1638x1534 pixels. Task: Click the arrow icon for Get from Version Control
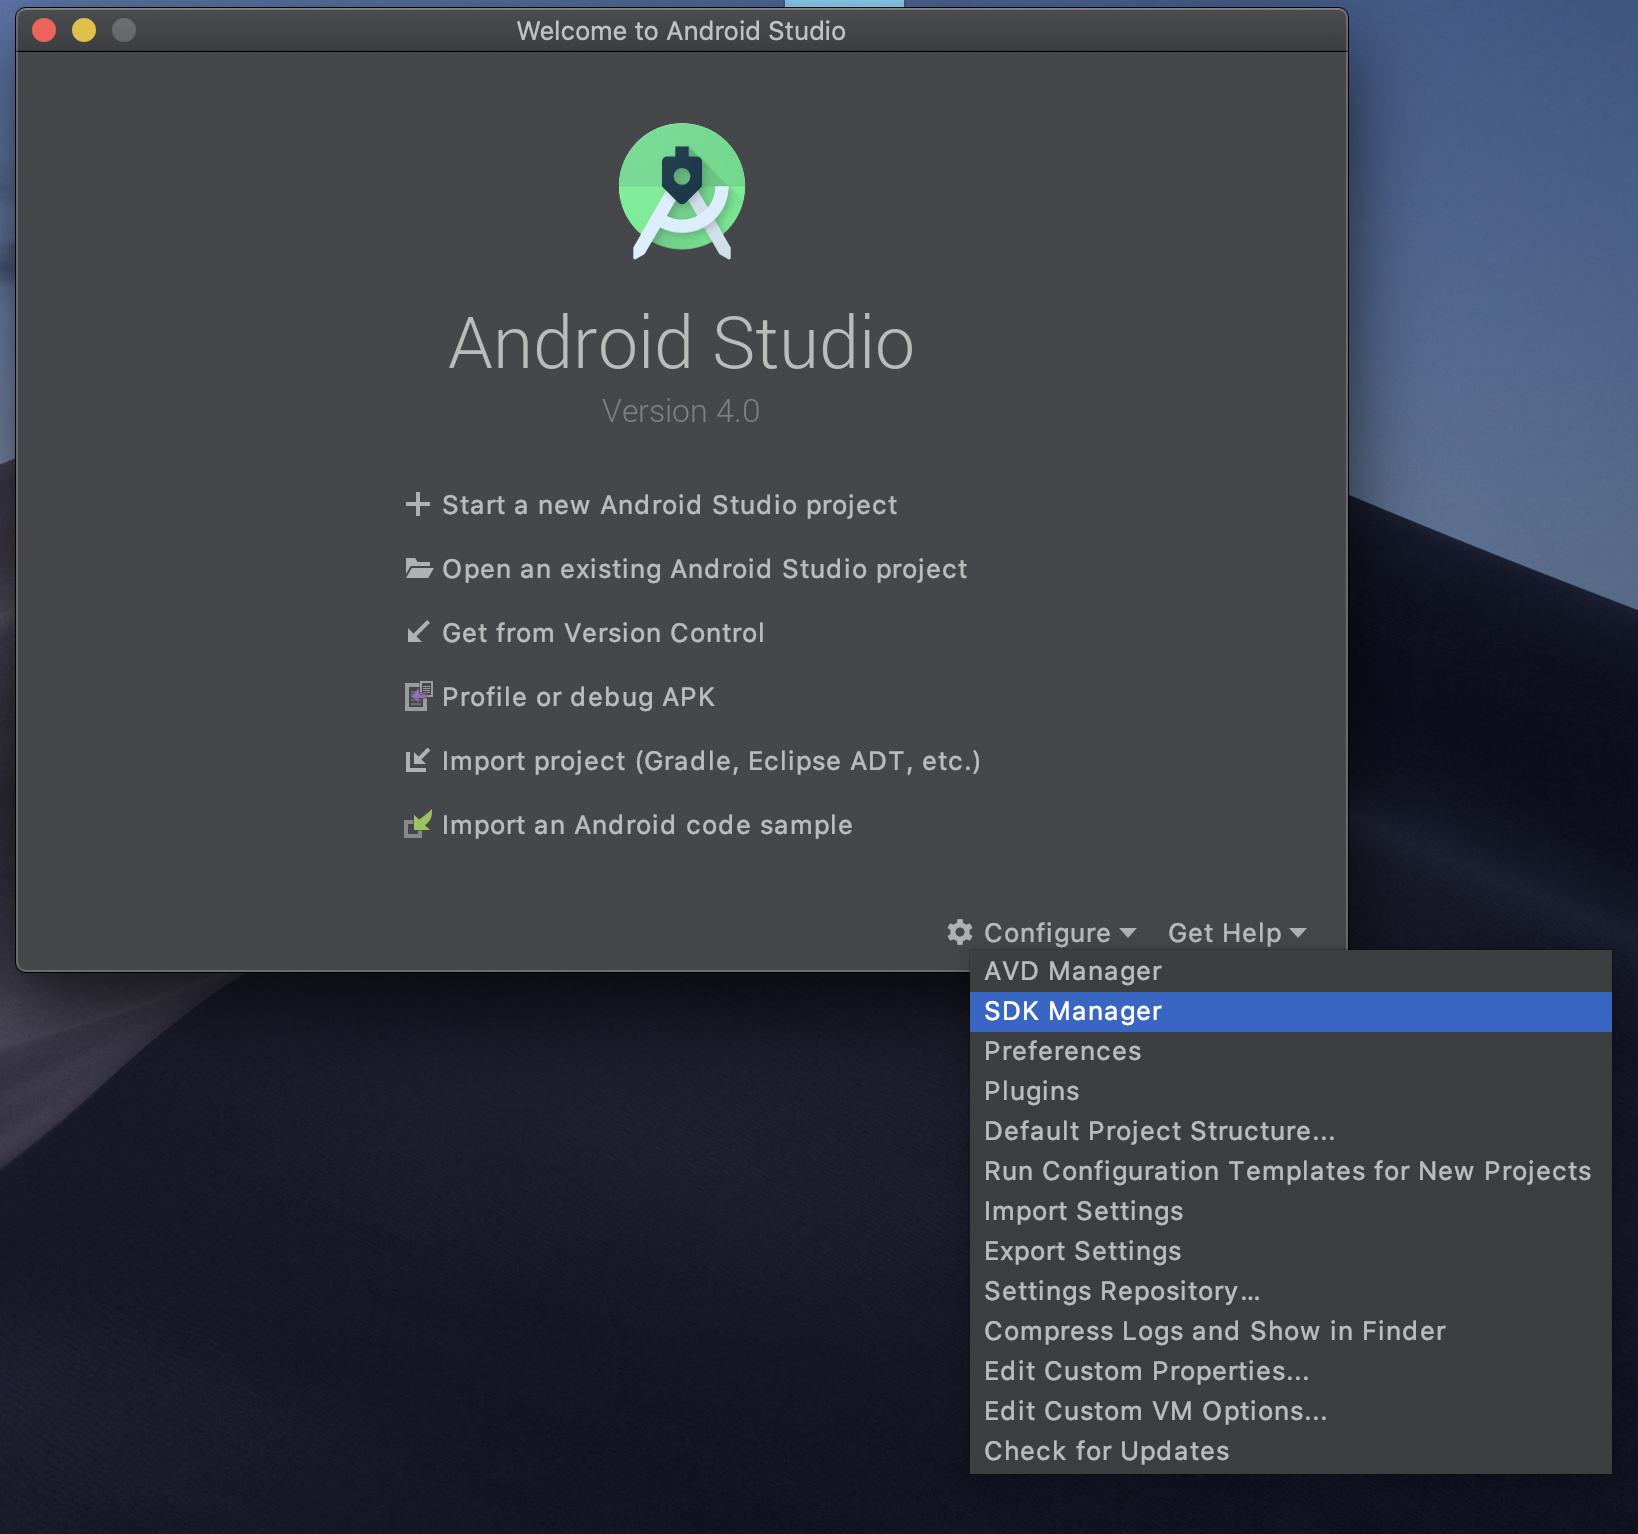(x=418, y=632)
